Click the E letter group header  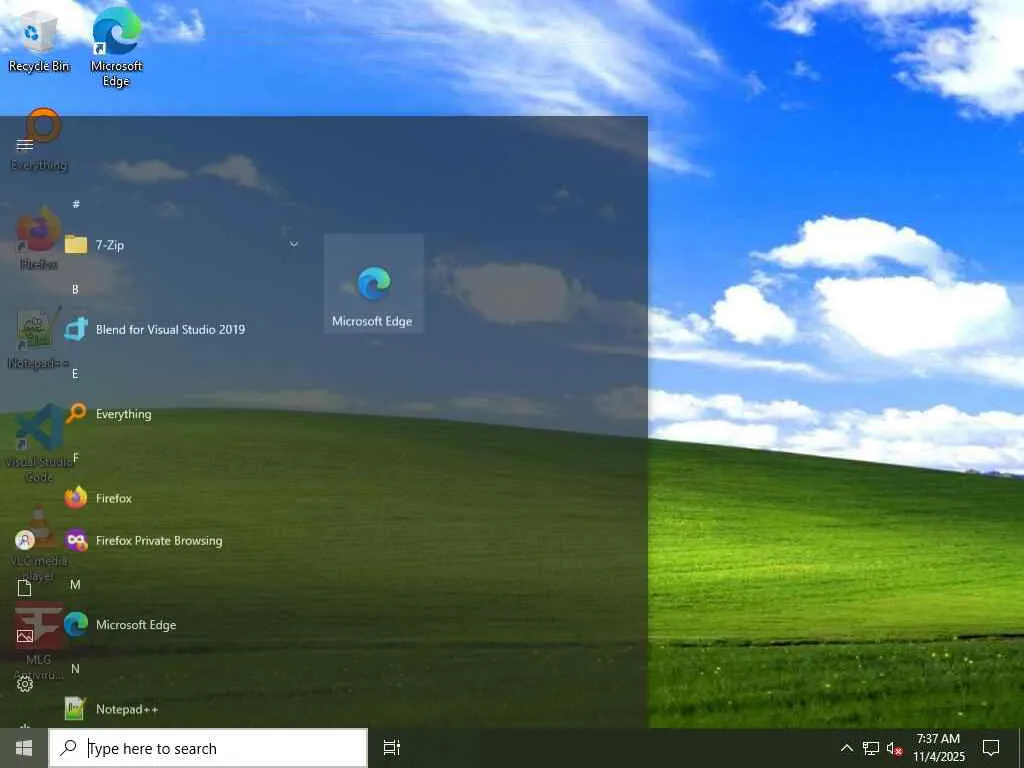[75, 374]
